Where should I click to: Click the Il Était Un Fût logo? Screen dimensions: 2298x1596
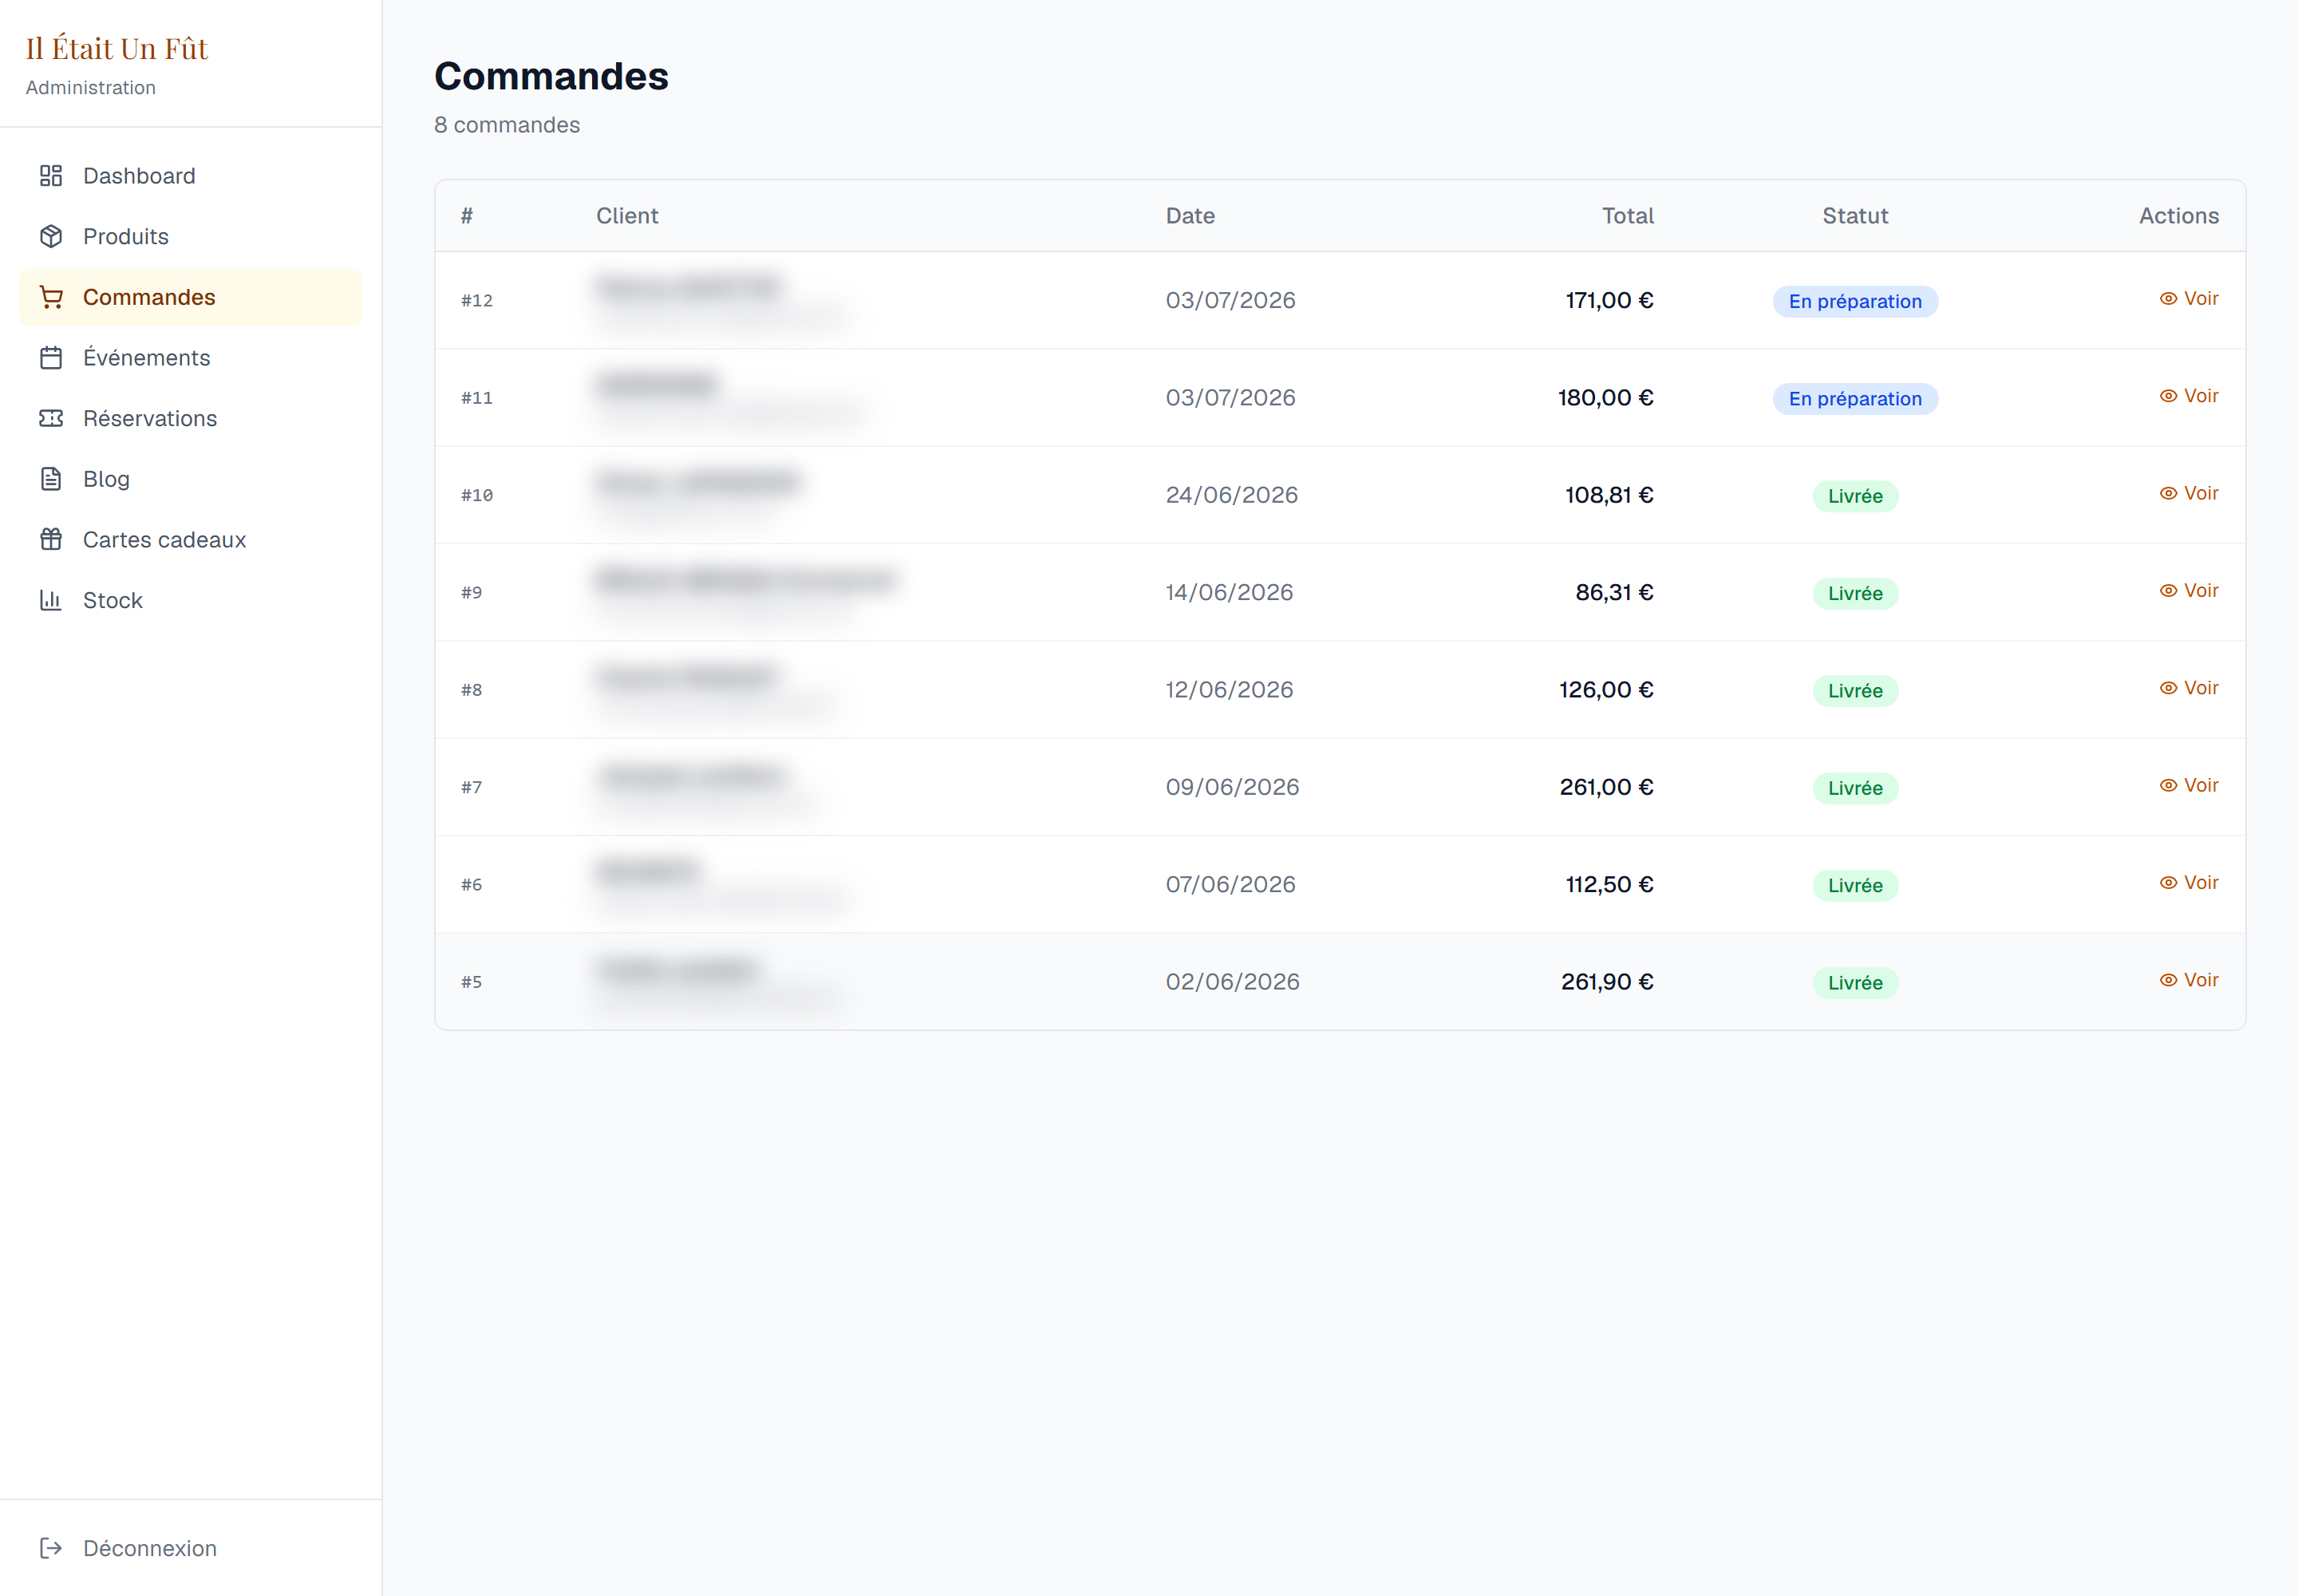(117, 48)
